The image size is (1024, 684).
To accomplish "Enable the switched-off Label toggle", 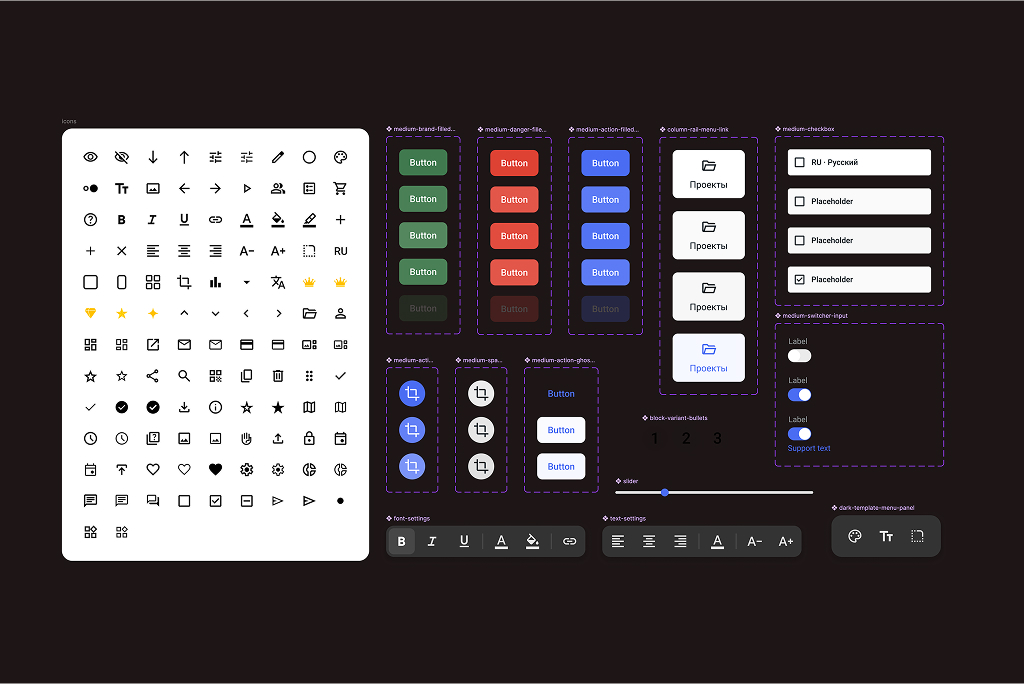I will (x=799, y=355).
